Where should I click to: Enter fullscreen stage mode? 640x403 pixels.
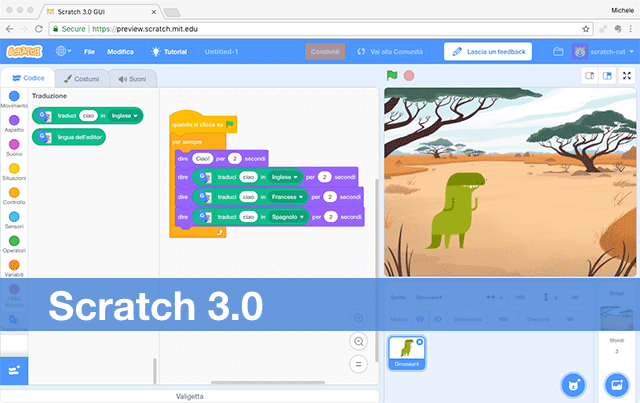tap(627, 76)
